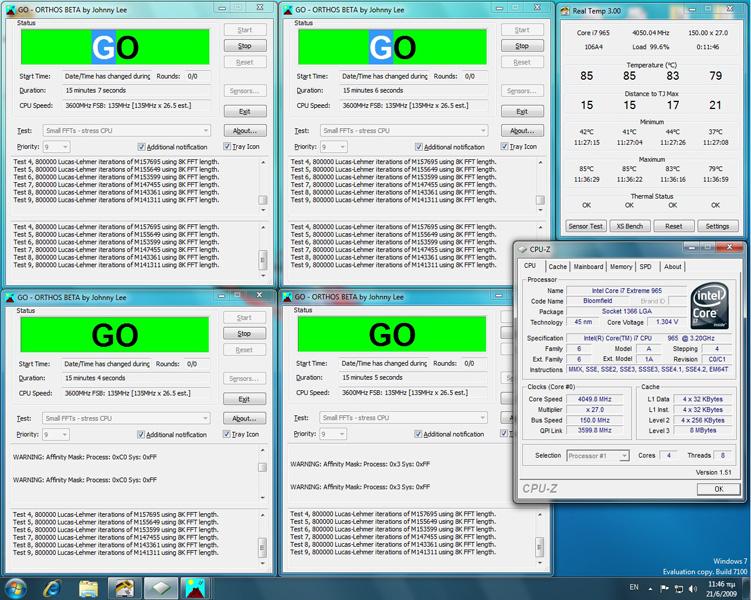Select the CPU tab in CPU-Z

(x=531, y=266)
